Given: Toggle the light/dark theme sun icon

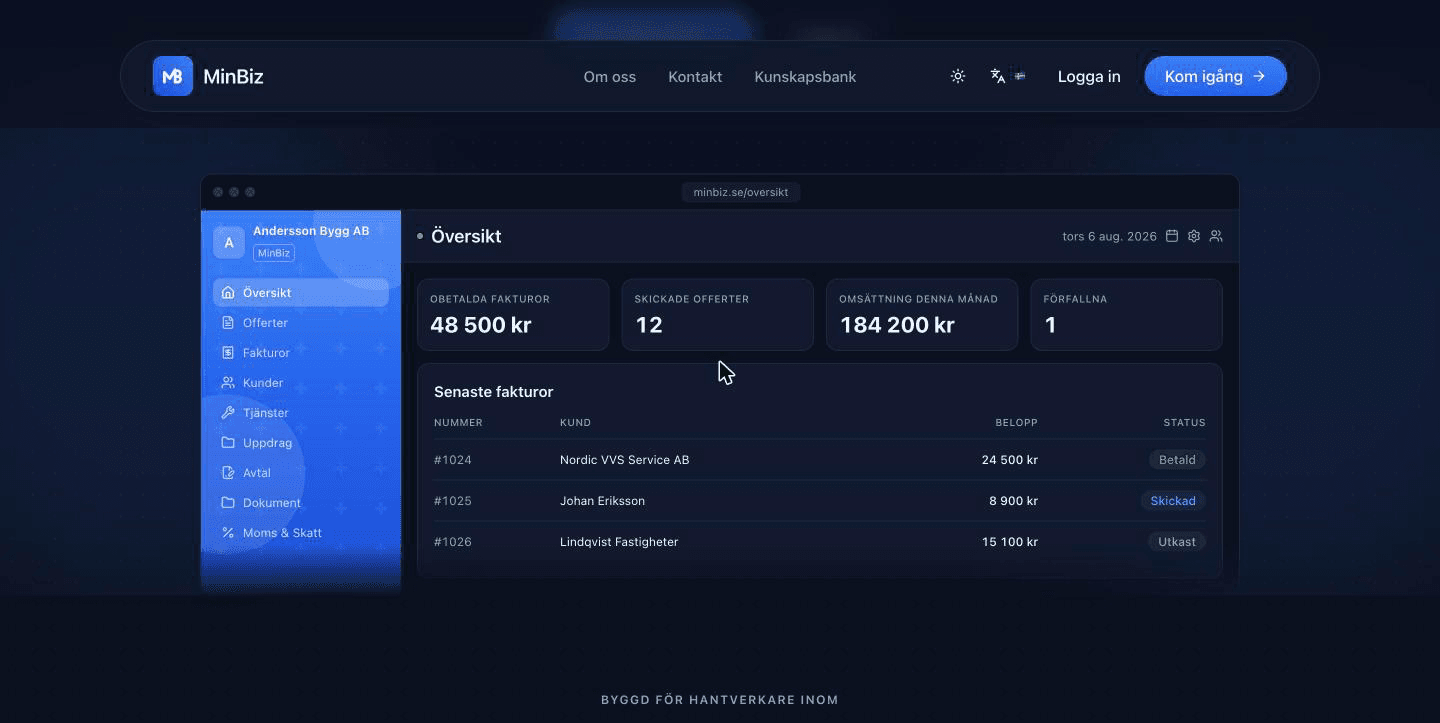Looking at the screenshot, I should click(x=958, y=76).
